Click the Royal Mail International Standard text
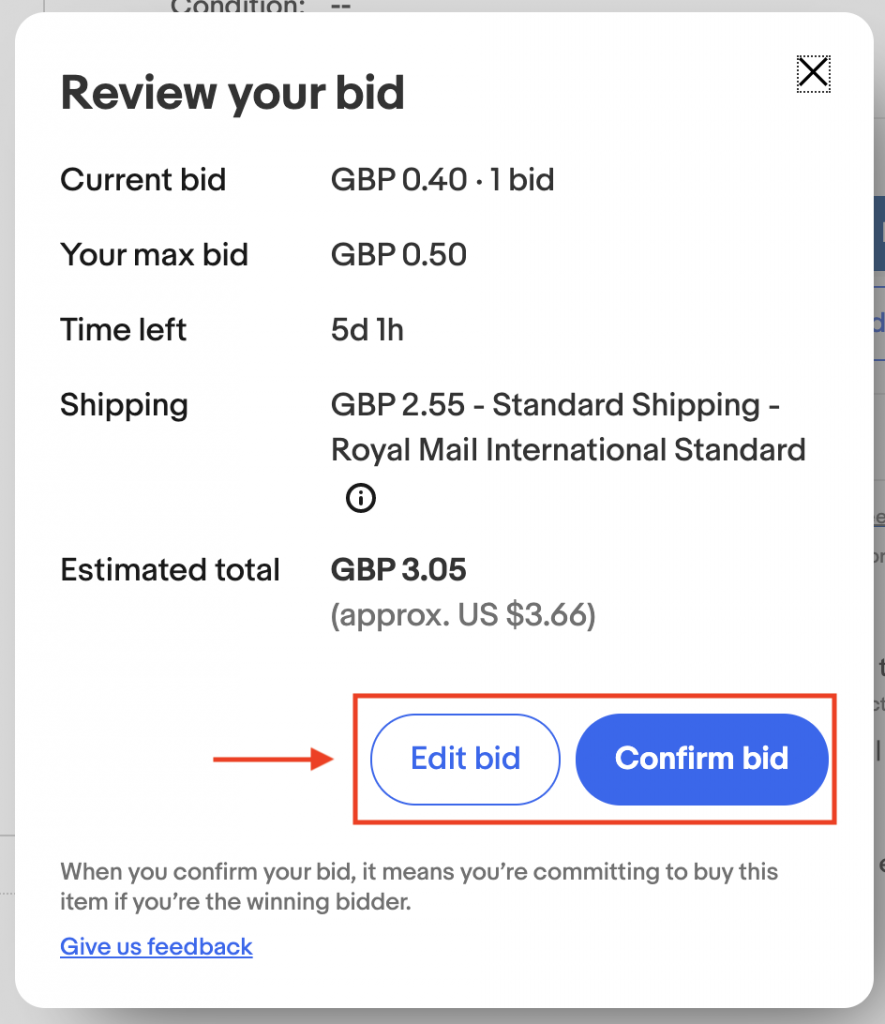The width and height of the screenshot is (885, 1024). coord(568,450)
